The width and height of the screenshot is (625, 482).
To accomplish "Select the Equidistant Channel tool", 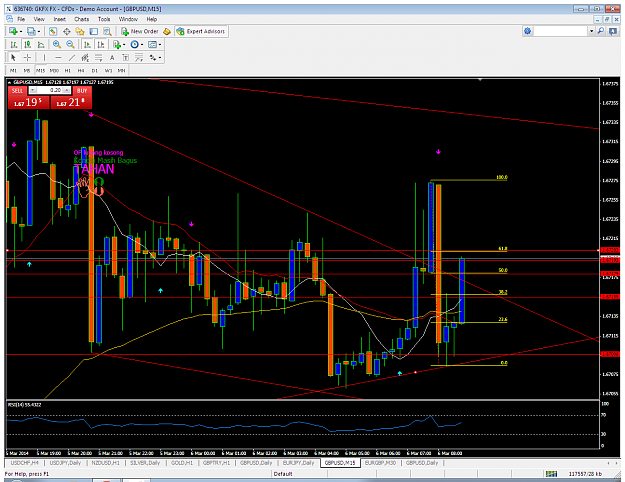I will pyautogui.click(x=85, y=58).
